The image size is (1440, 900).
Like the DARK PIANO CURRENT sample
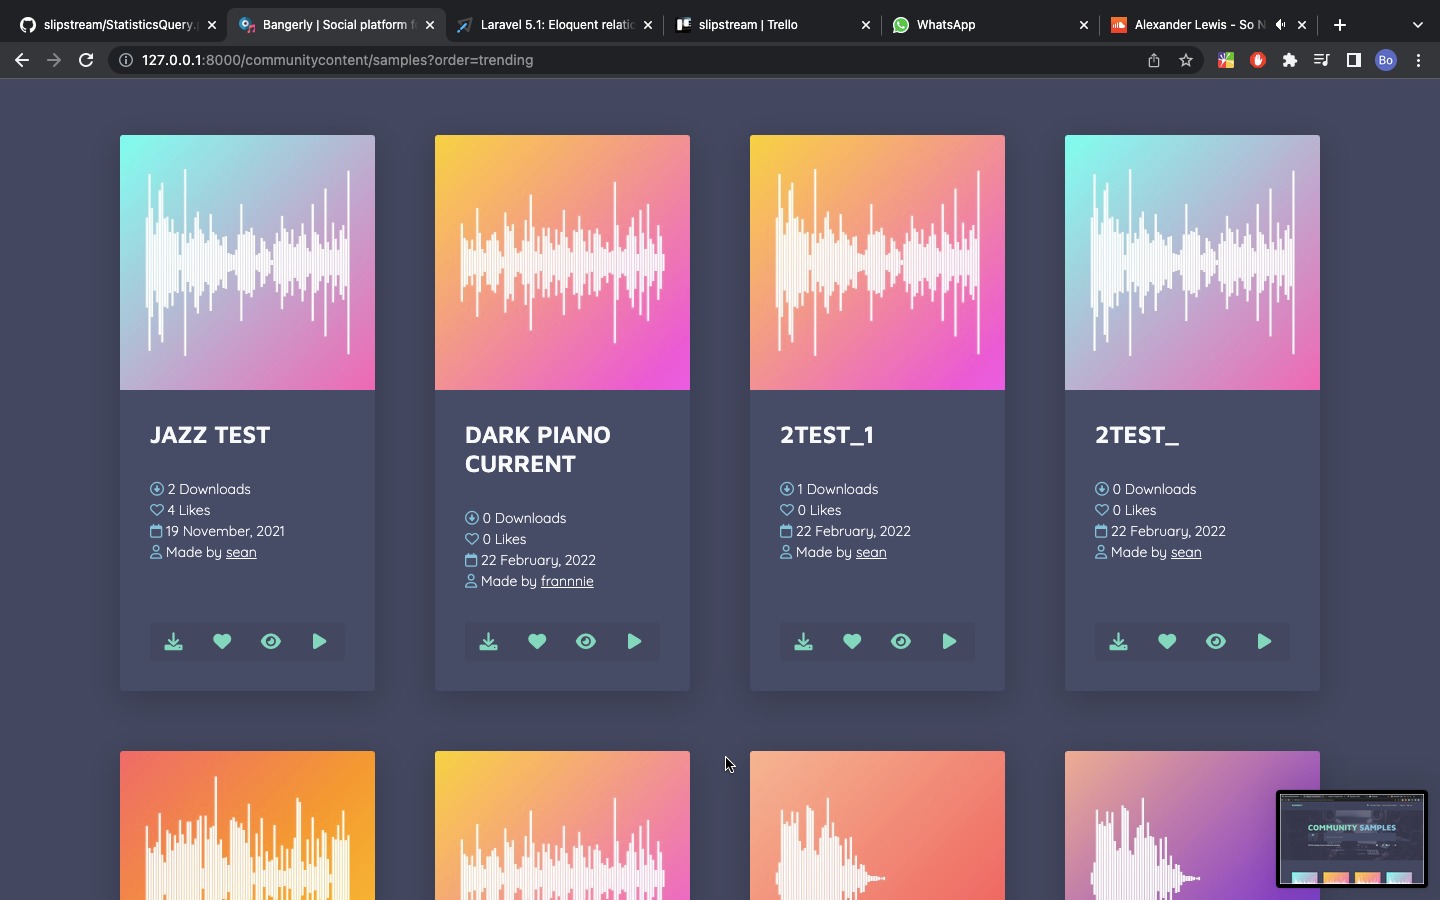(537, 642)
